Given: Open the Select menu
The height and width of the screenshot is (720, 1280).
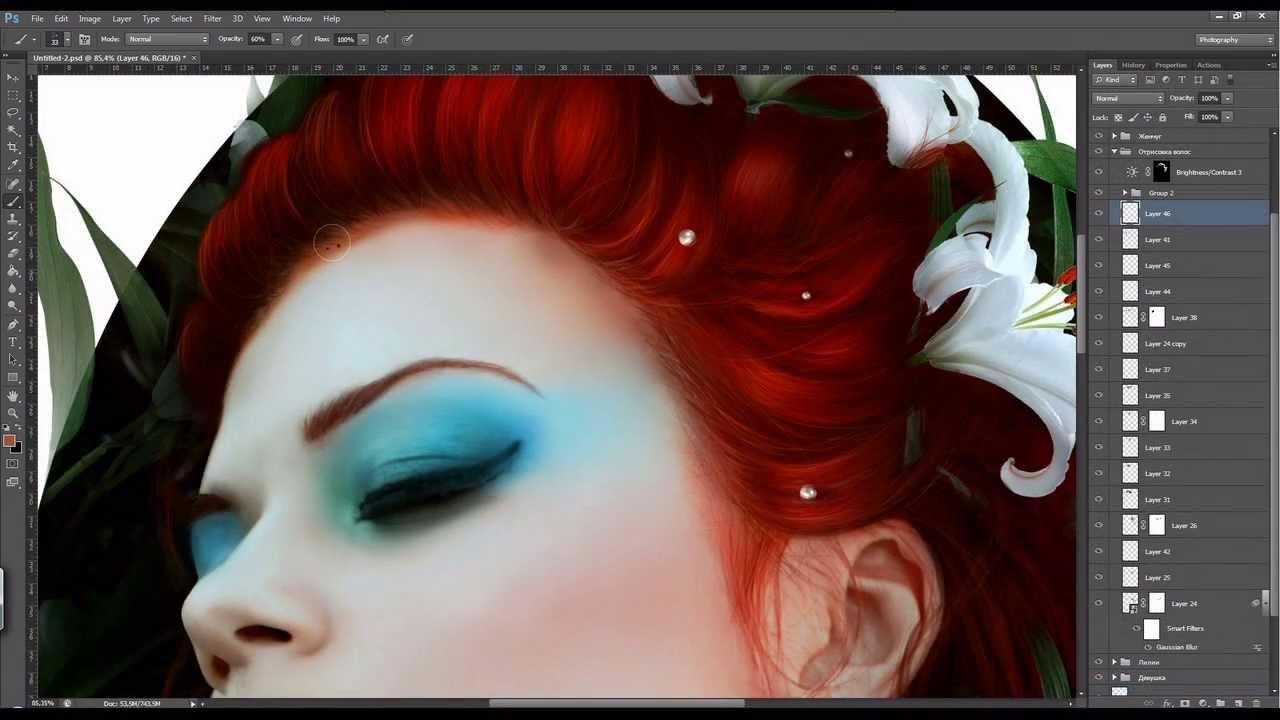Looking at the screenshot, I should click(181, 18).
